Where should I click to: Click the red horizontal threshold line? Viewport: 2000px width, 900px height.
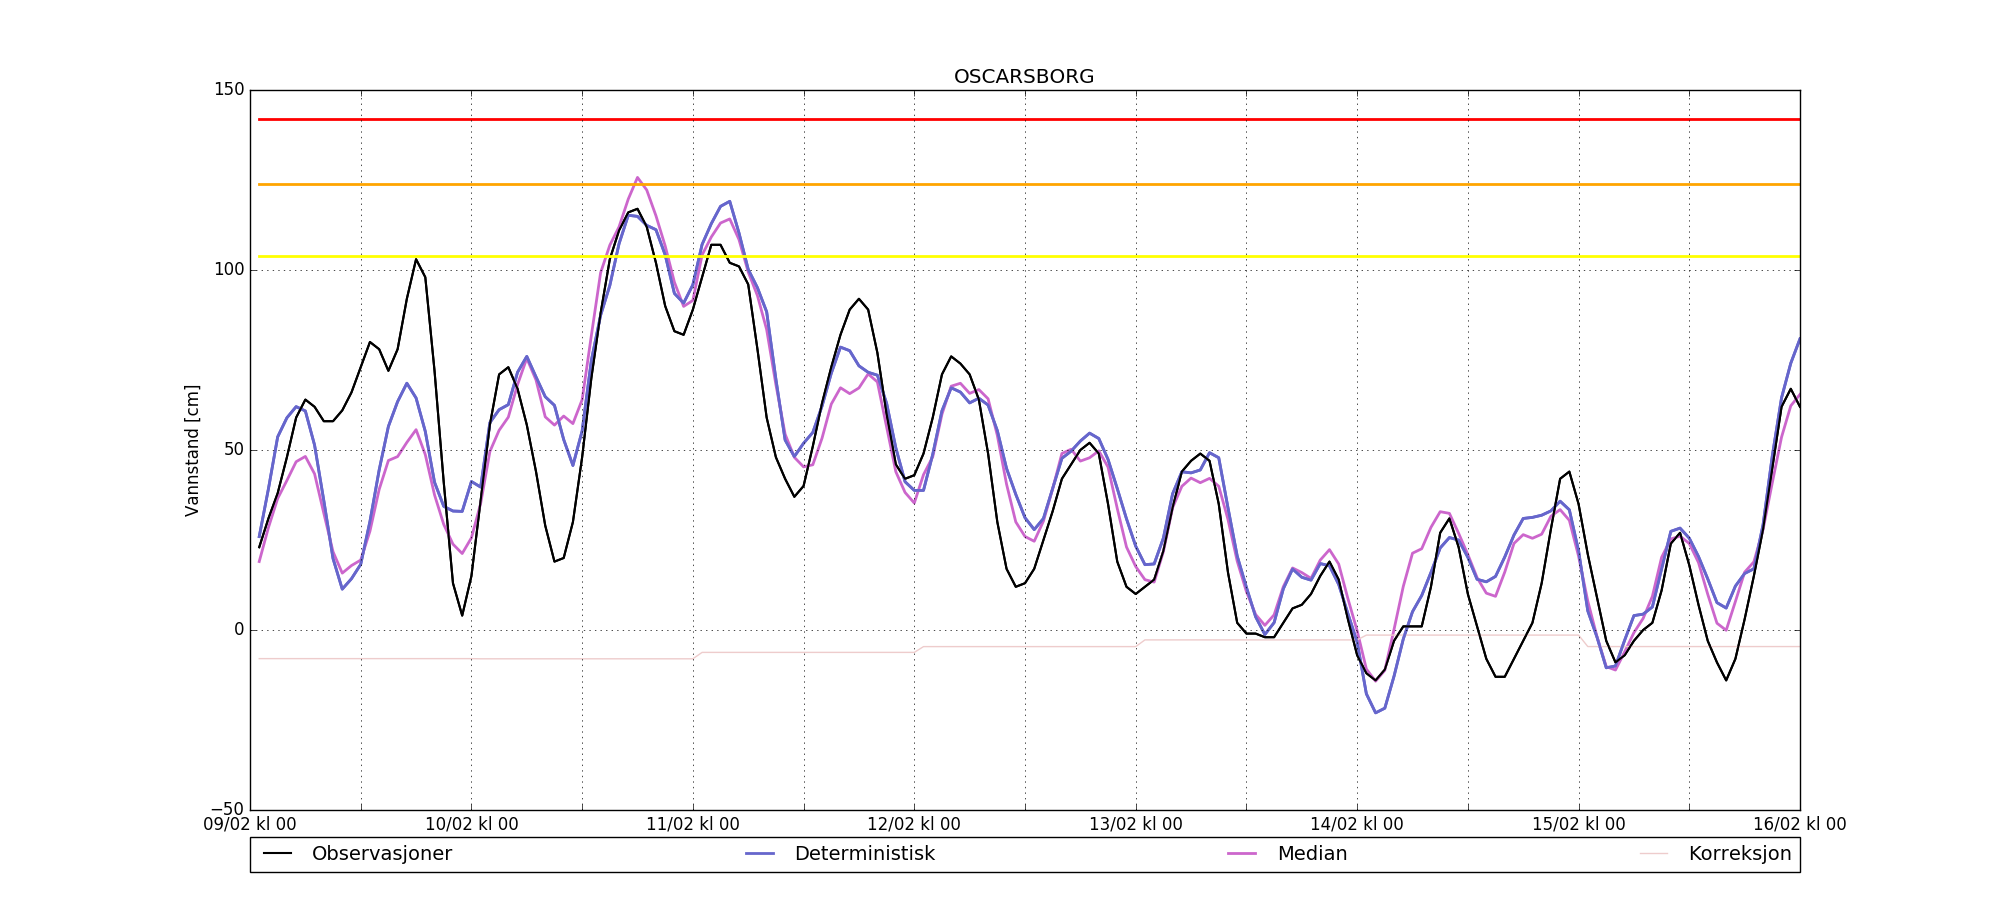(1000, 119)
